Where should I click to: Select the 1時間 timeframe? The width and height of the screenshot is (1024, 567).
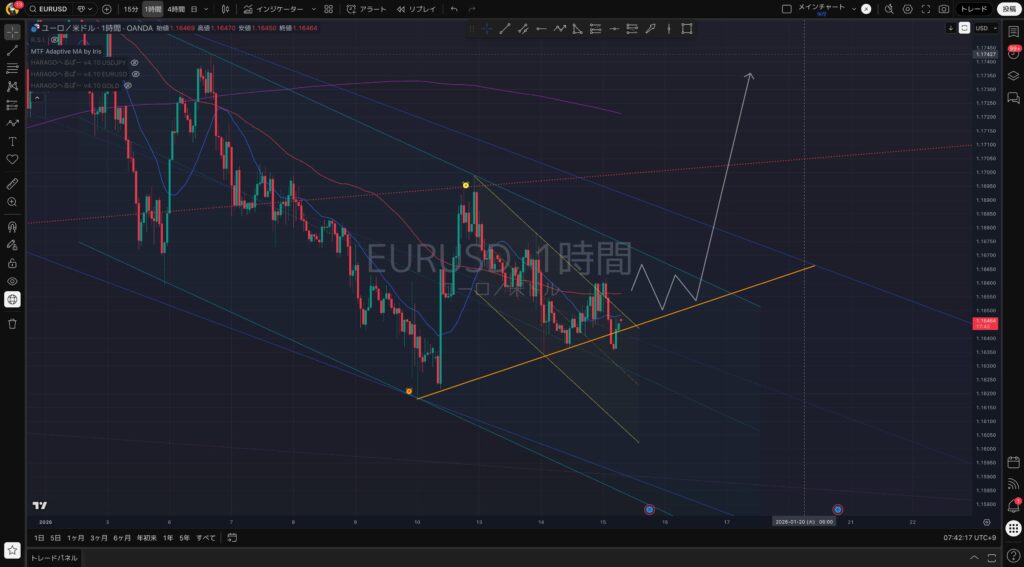152,9
